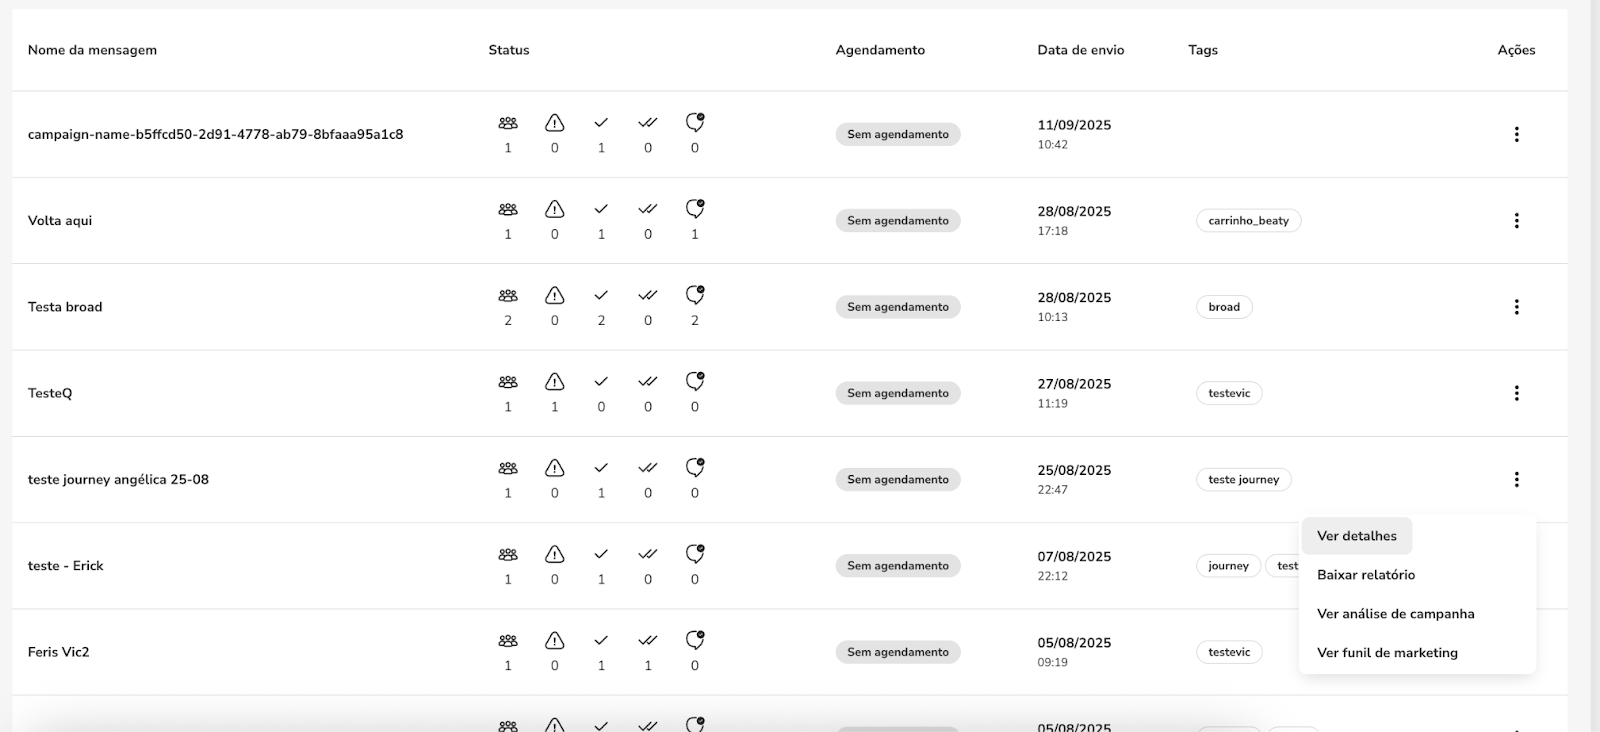Click recipients icon in Volta aqui row

click(508, 210)
